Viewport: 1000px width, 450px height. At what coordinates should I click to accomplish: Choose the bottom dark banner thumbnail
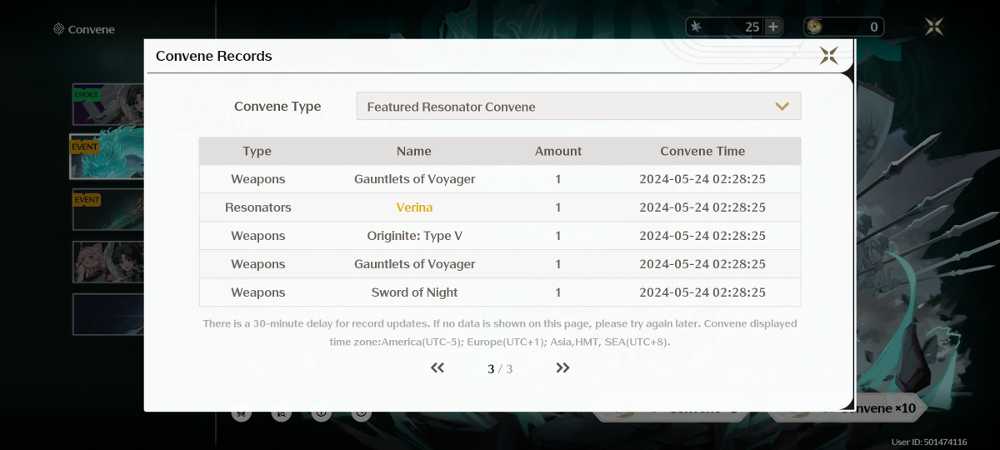pyautogui.click(x=108, y=314)
